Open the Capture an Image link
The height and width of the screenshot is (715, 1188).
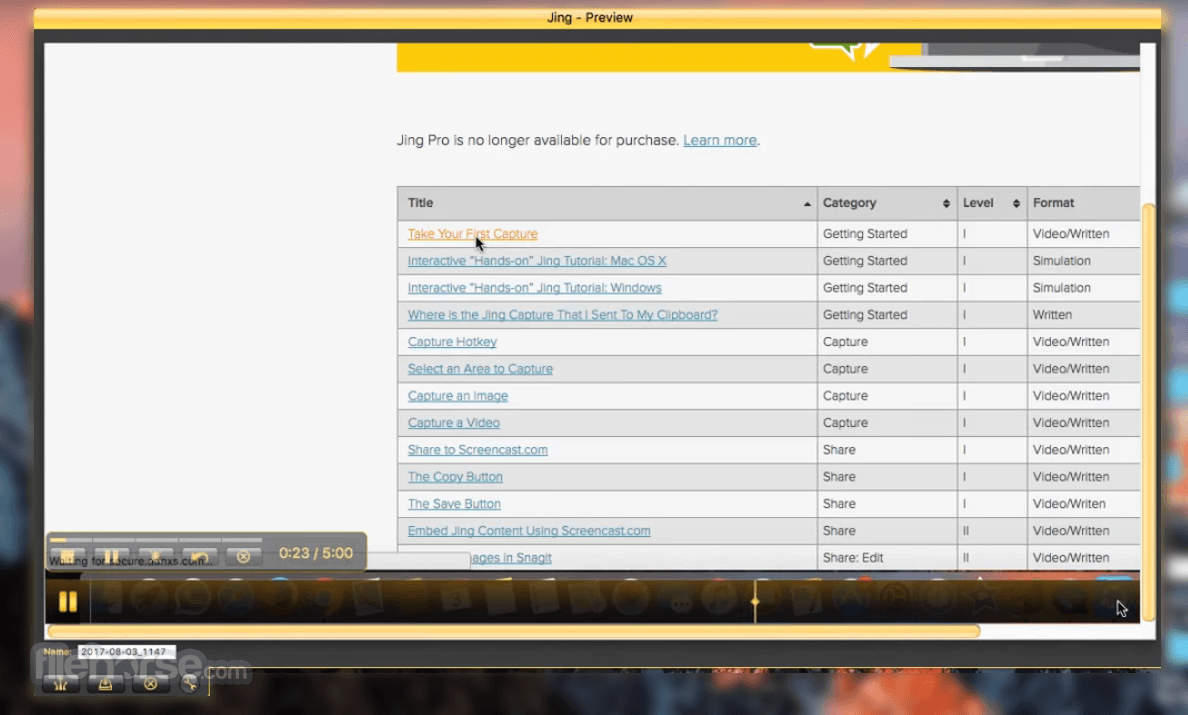tap(458, 395)
